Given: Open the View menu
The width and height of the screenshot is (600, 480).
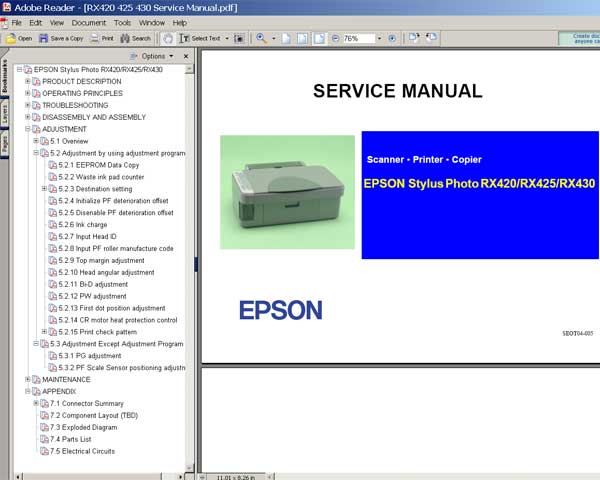Looking at the screenshot, I should click(x=57, y=23).
